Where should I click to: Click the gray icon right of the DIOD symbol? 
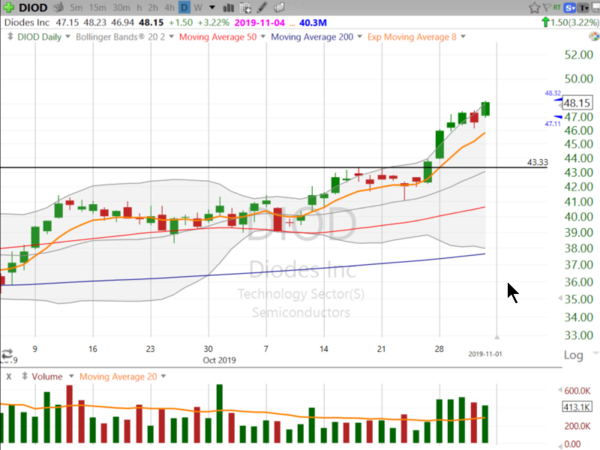[x=59, y=7]
